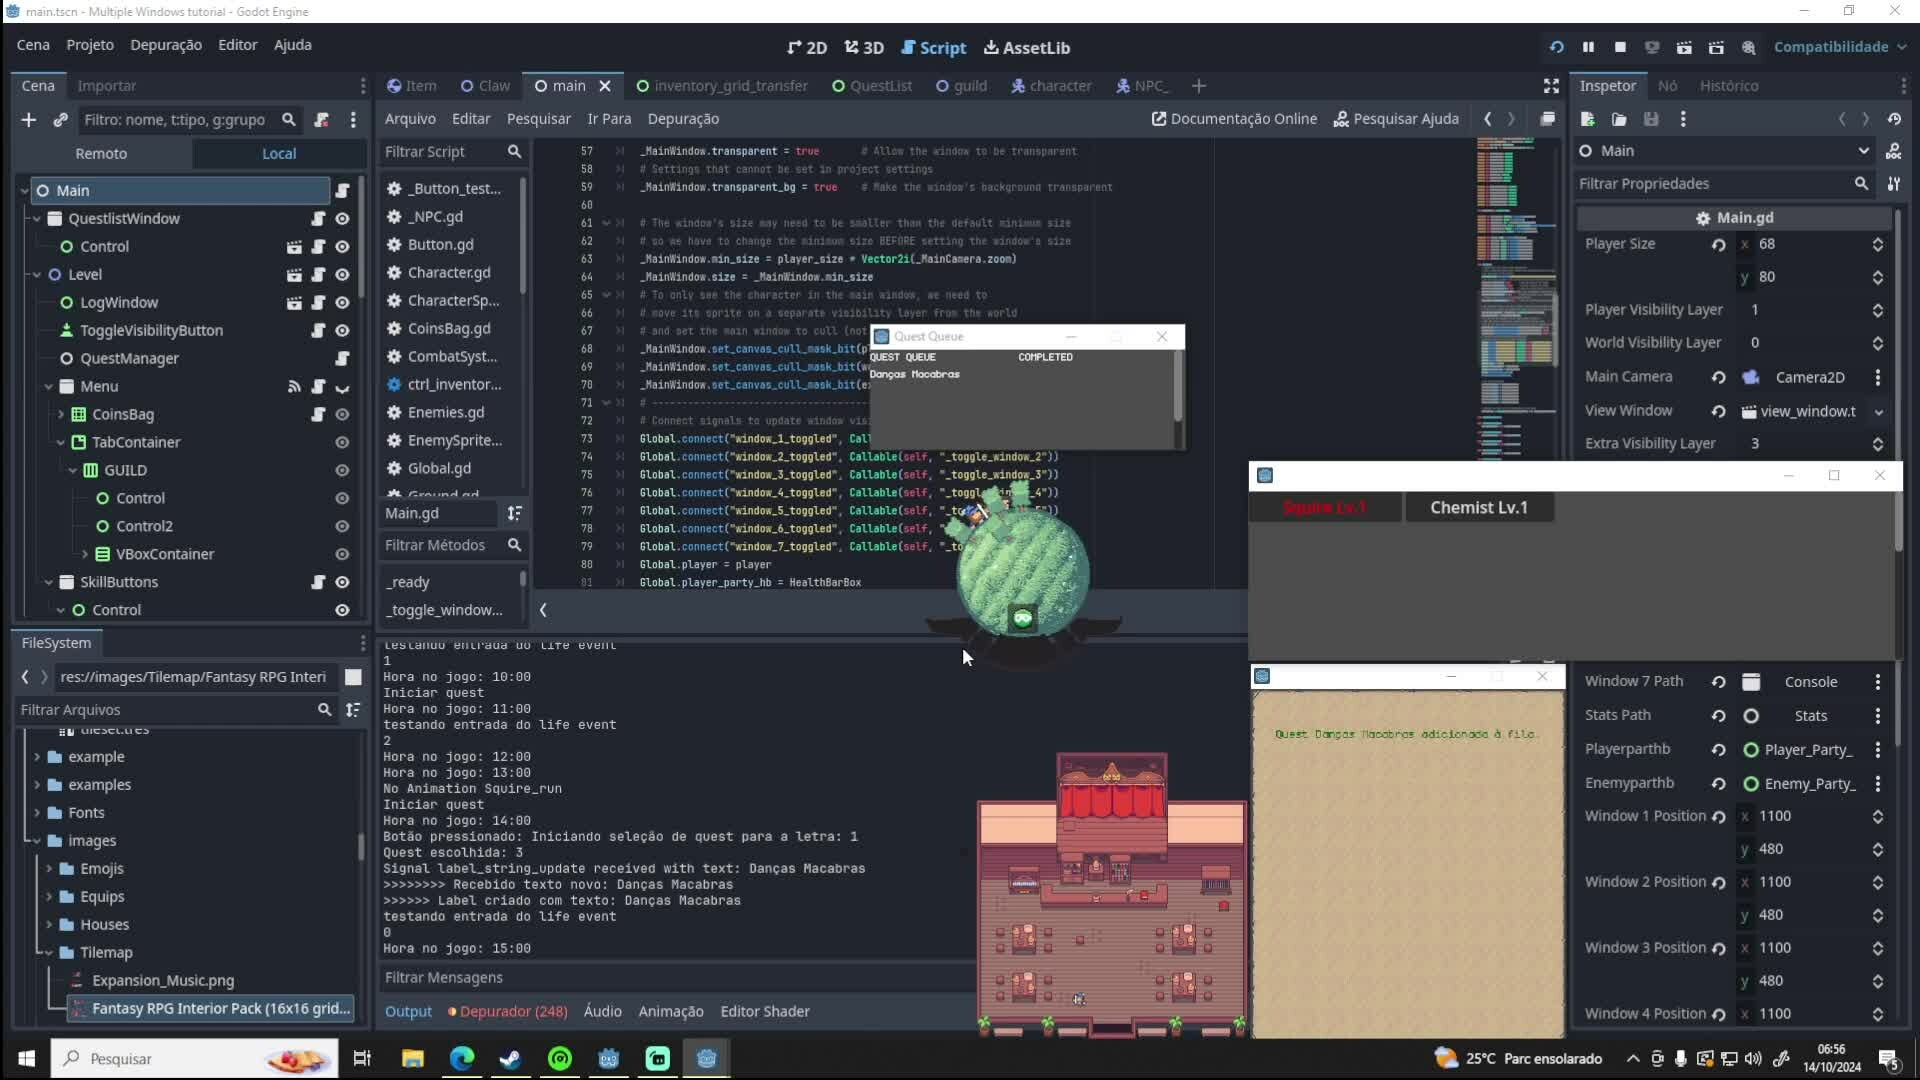
Task: Open Steam from the taskbar
Action: coord(510,1058)
